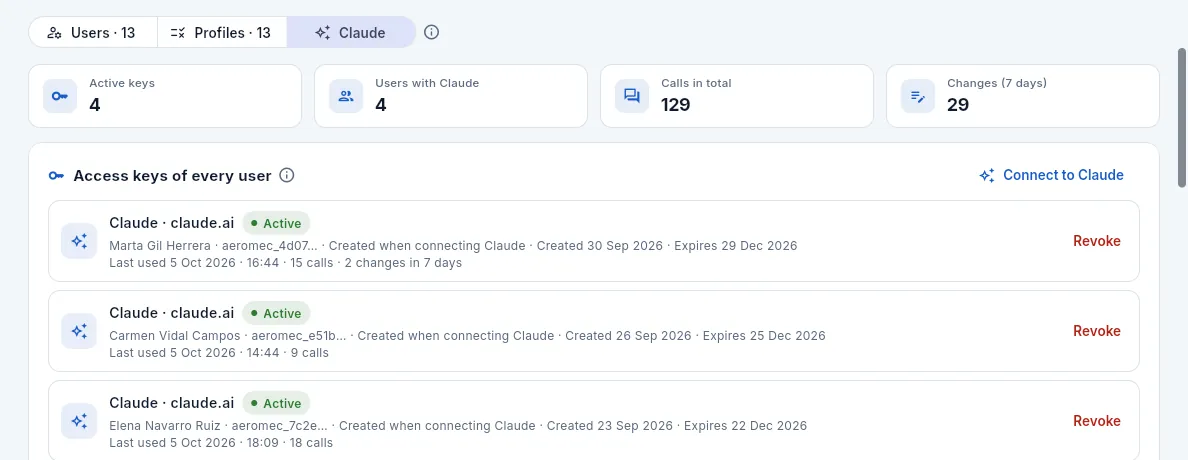Click the Active badge in Elena Navarro Ruiz's row
This screenshot has height=460, width=1188.
[x=276, y=403]
